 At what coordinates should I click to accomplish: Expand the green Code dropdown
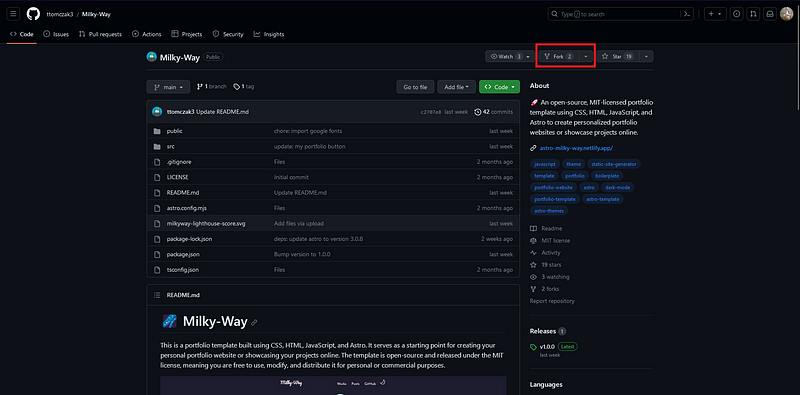[x=499, y=87]
